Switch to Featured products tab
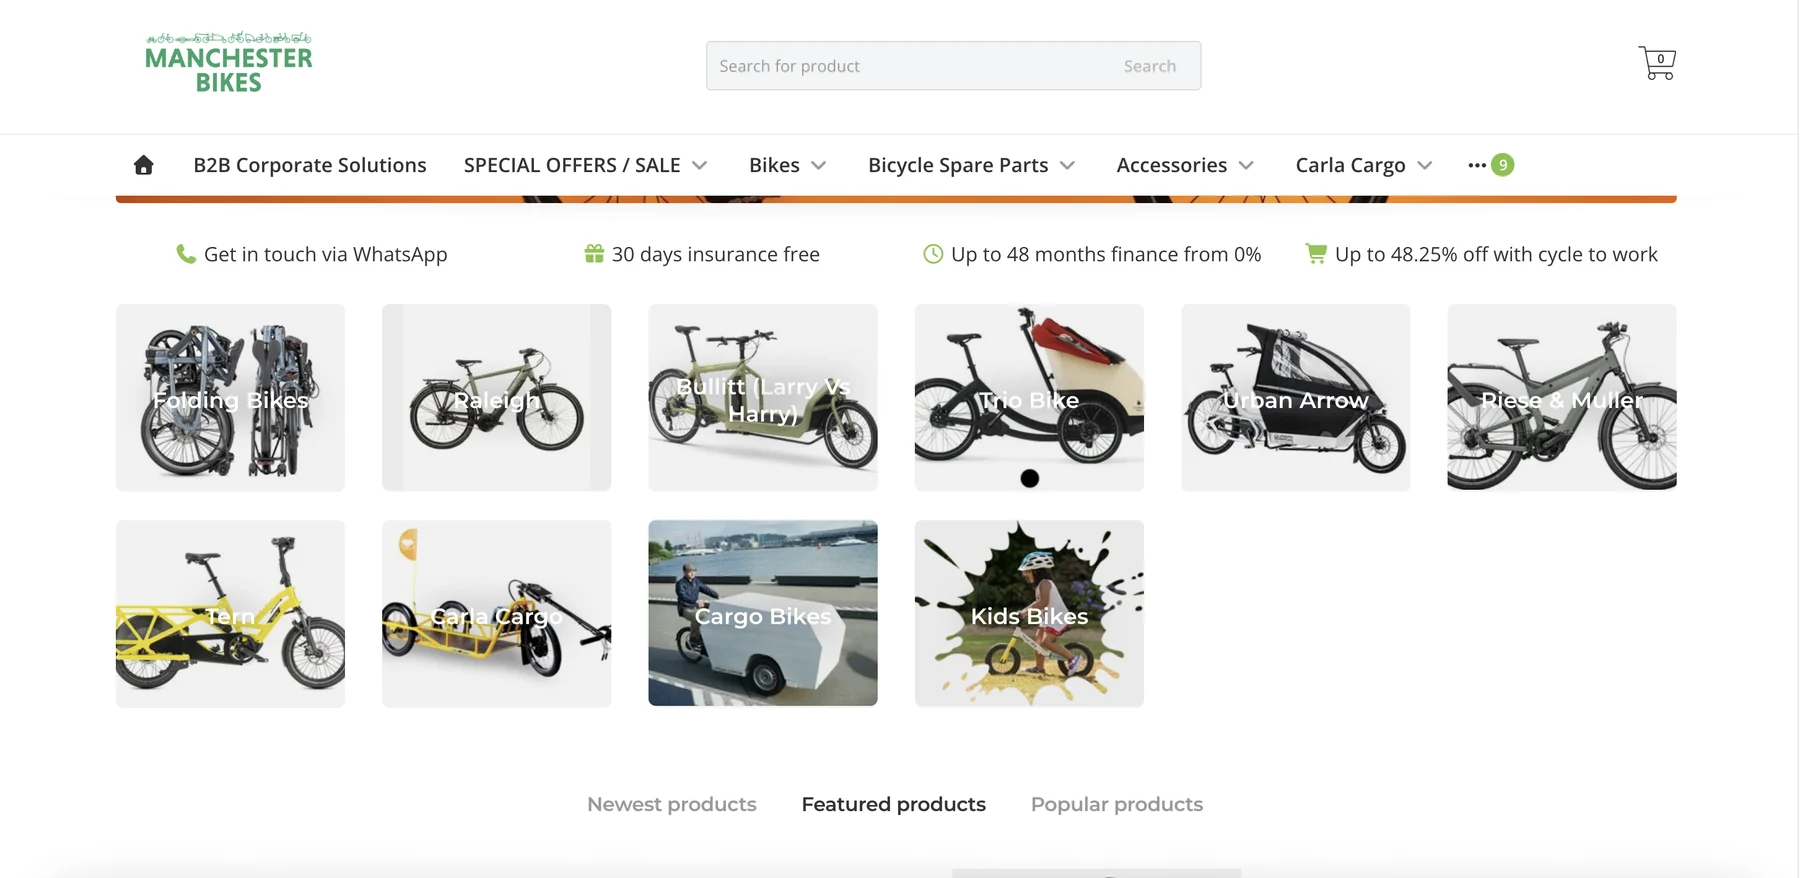This screenshot has width=1800, height=878. [x=894, y=804]
